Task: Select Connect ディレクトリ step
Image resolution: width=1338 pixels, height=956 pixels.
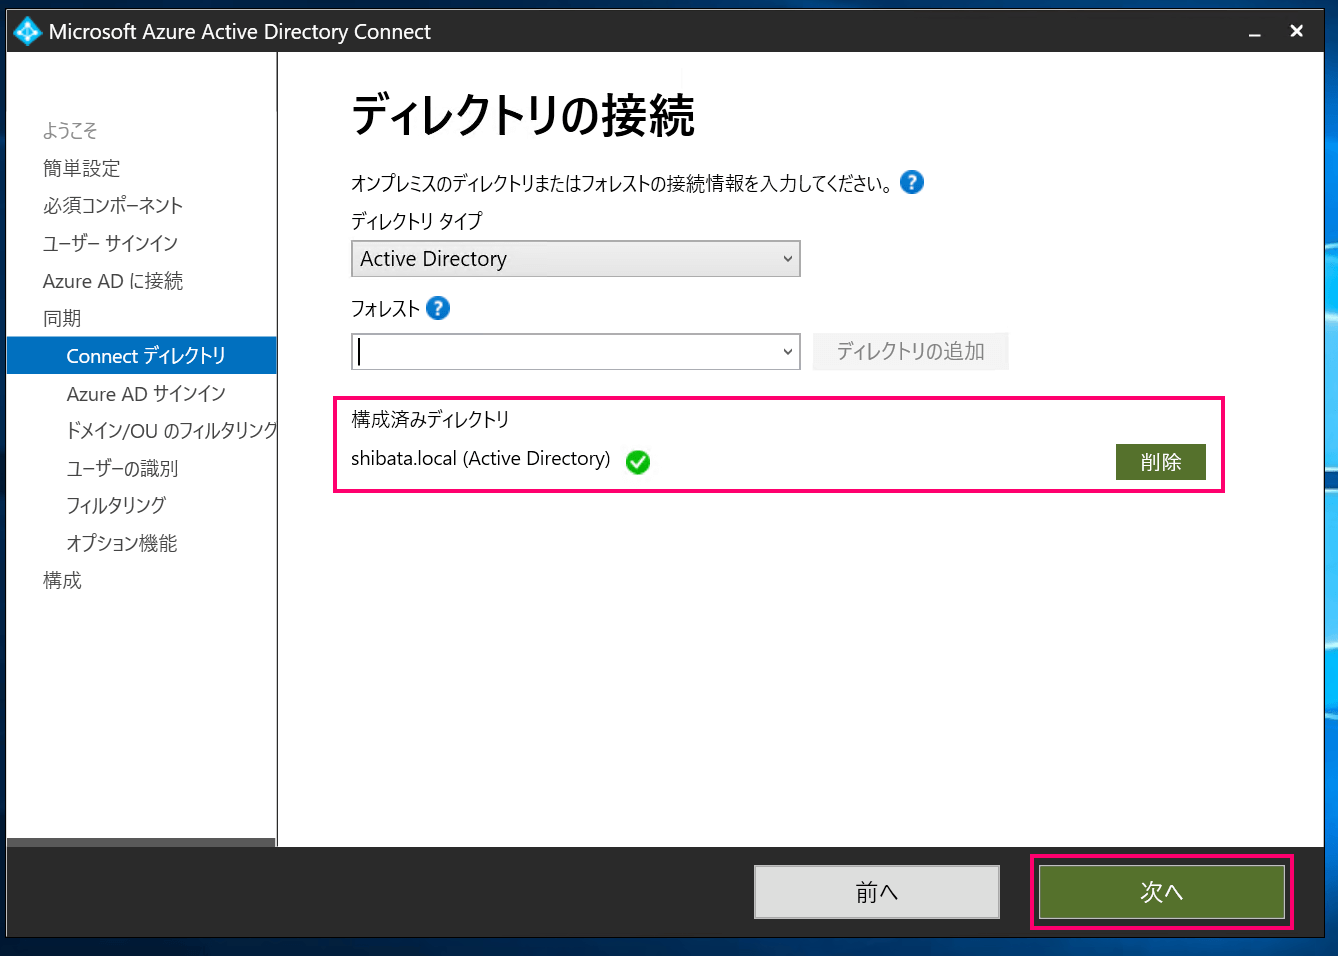Action: (141, 356)
